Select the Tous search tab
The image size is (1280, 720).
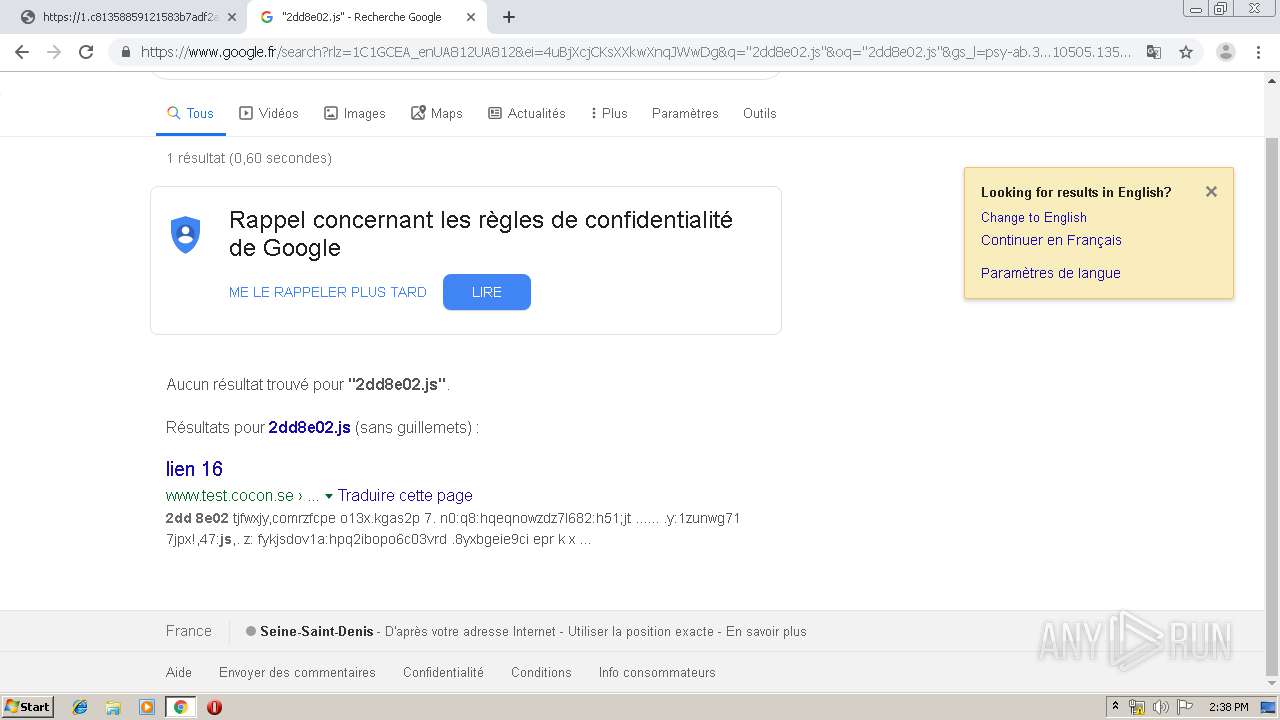click(190, 113)
